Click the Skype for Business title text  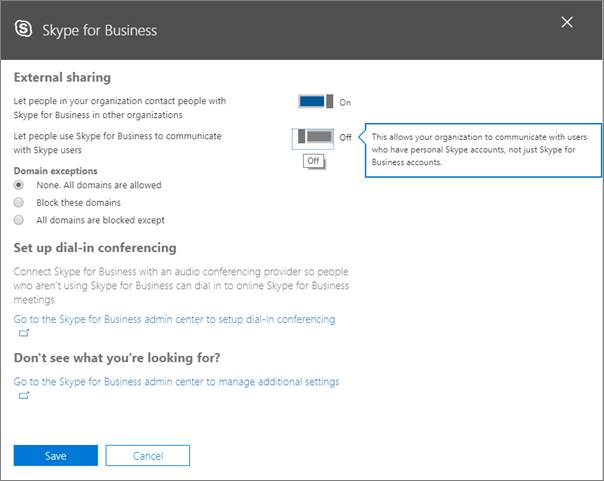(x=100, y=30)
